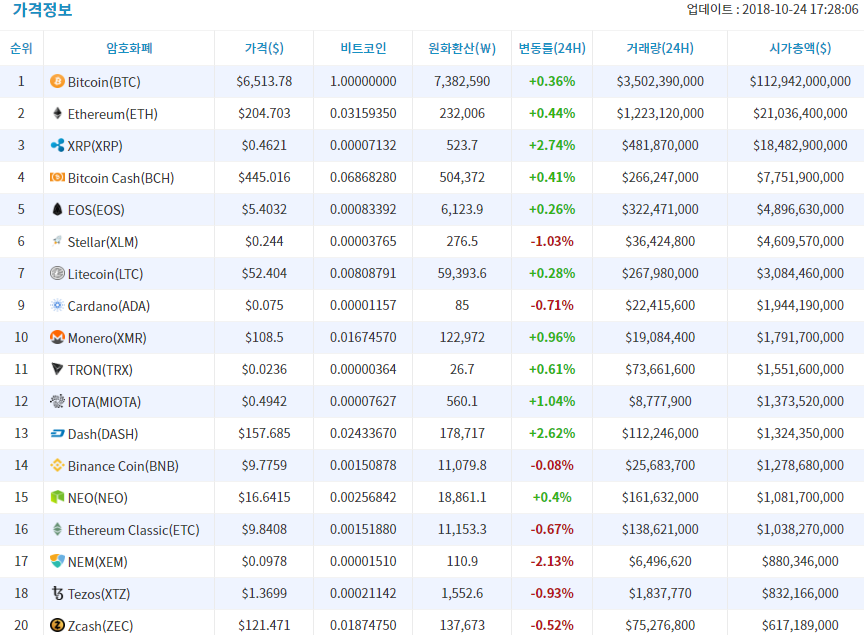Select Bitcoin price $6,513.78
The height and width of the screenshot is (635, 864).
pyautogui.click(x=264, y=82)
